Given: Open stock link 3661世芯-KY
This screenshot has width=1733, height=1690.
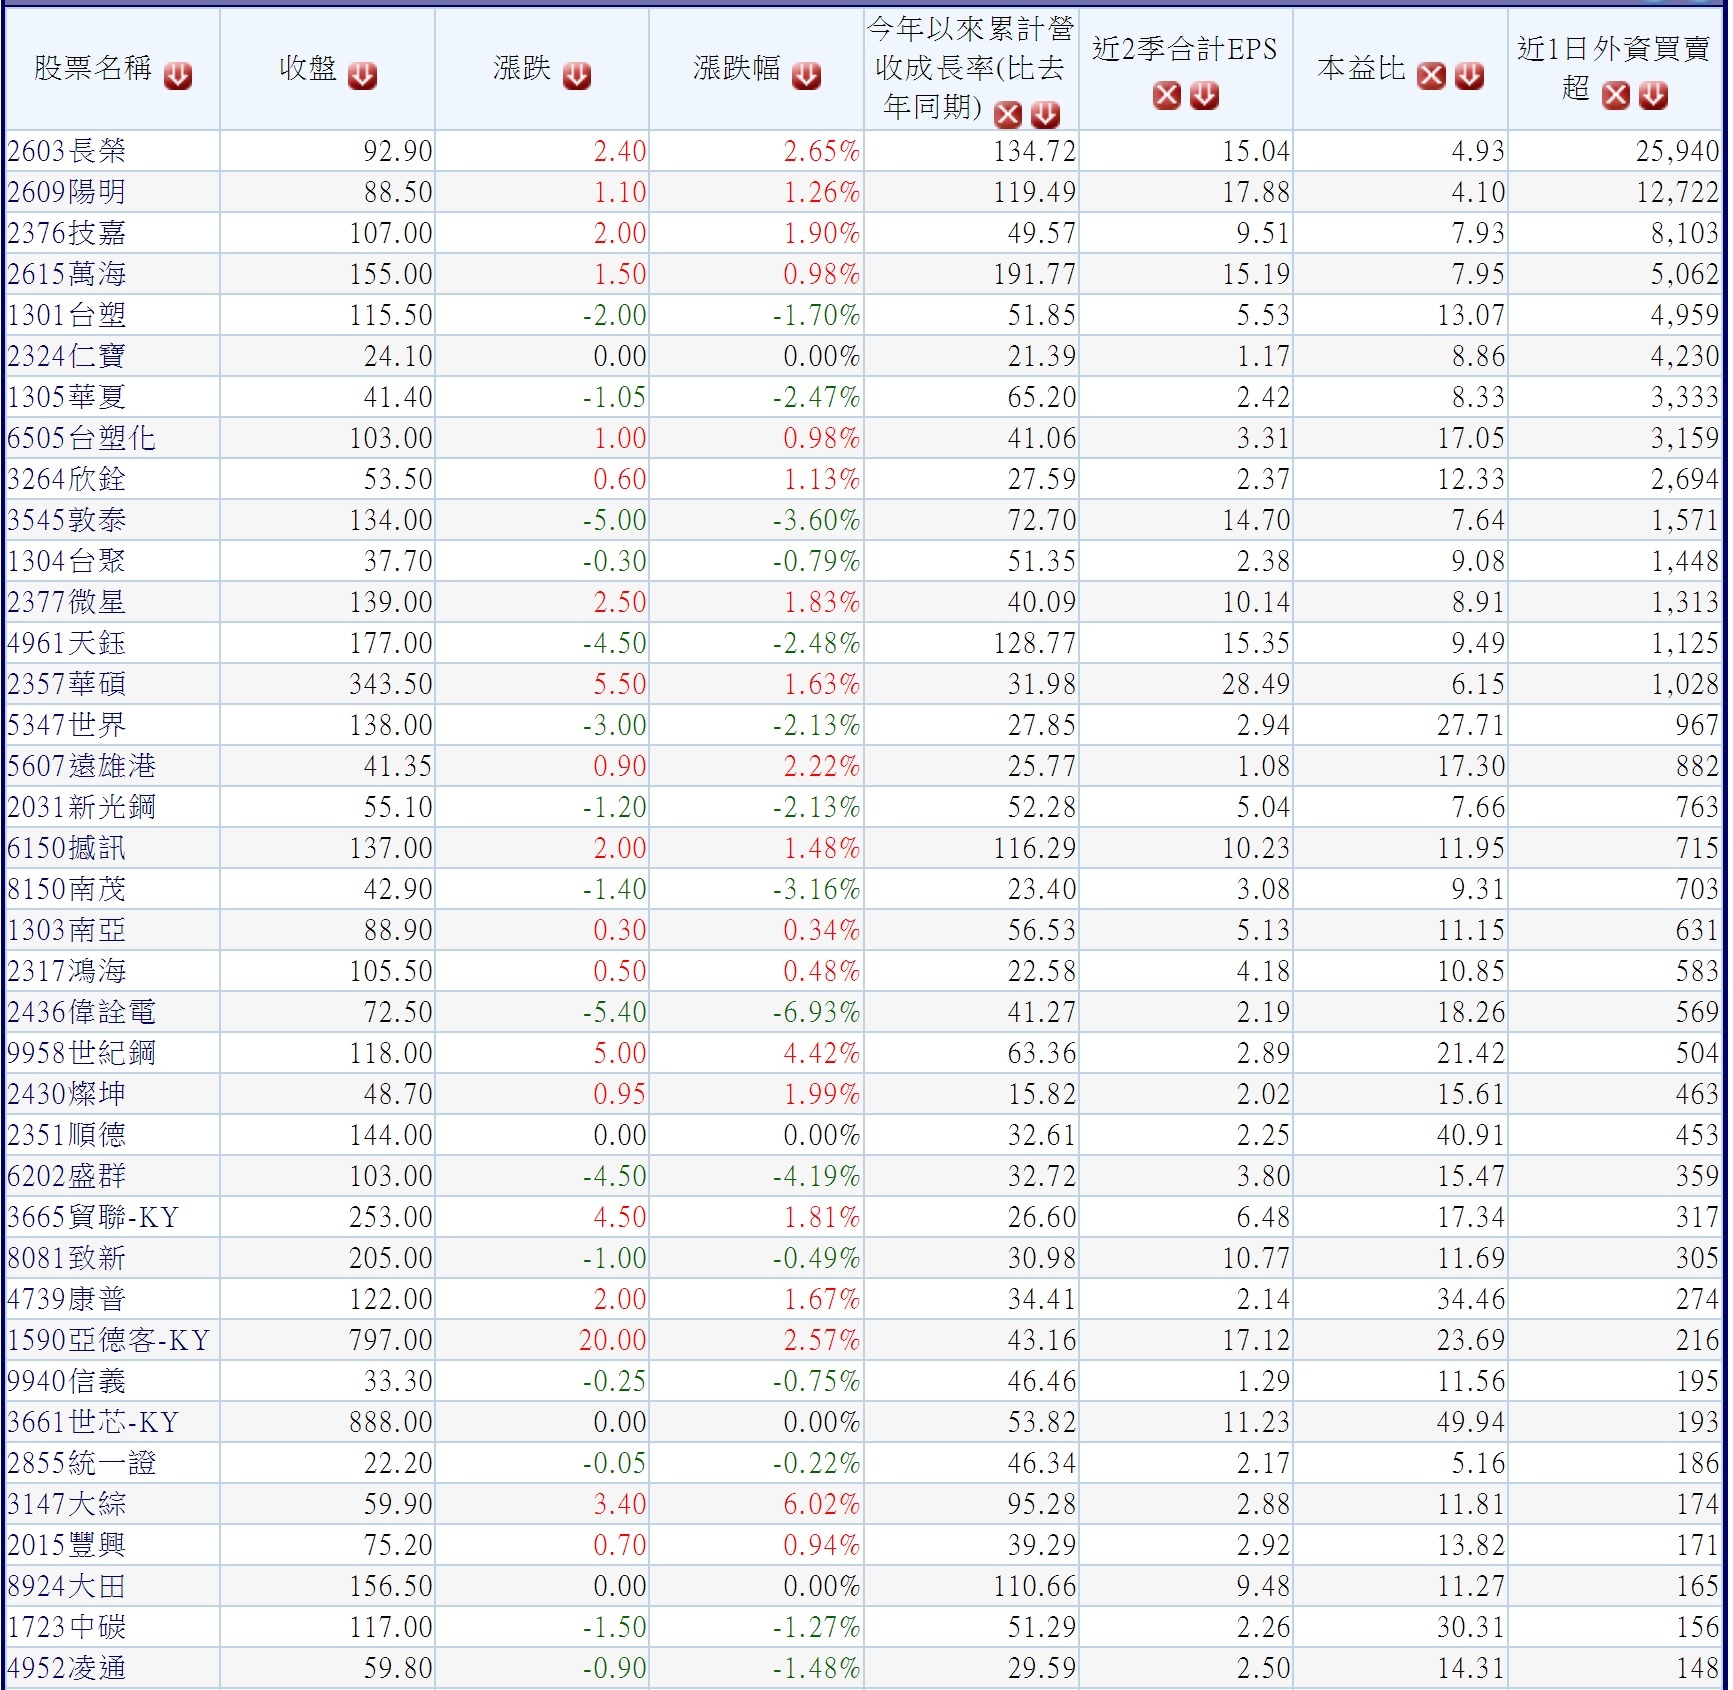Looking at the screenshot, I should point(93,1422).
